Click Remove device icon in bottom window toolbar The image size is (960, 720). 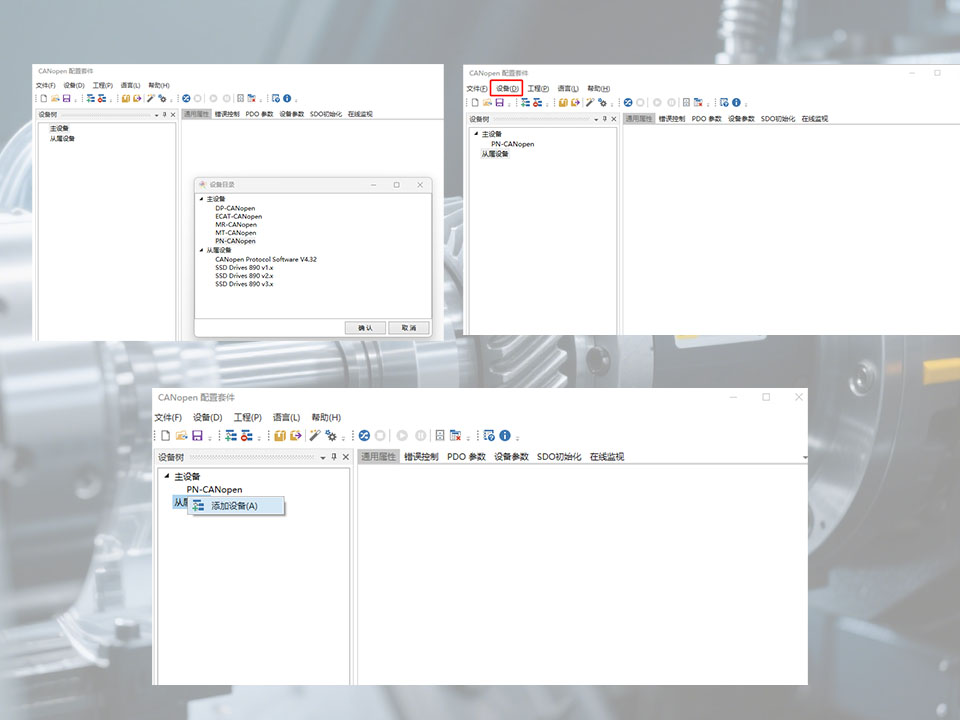point(247,435)
